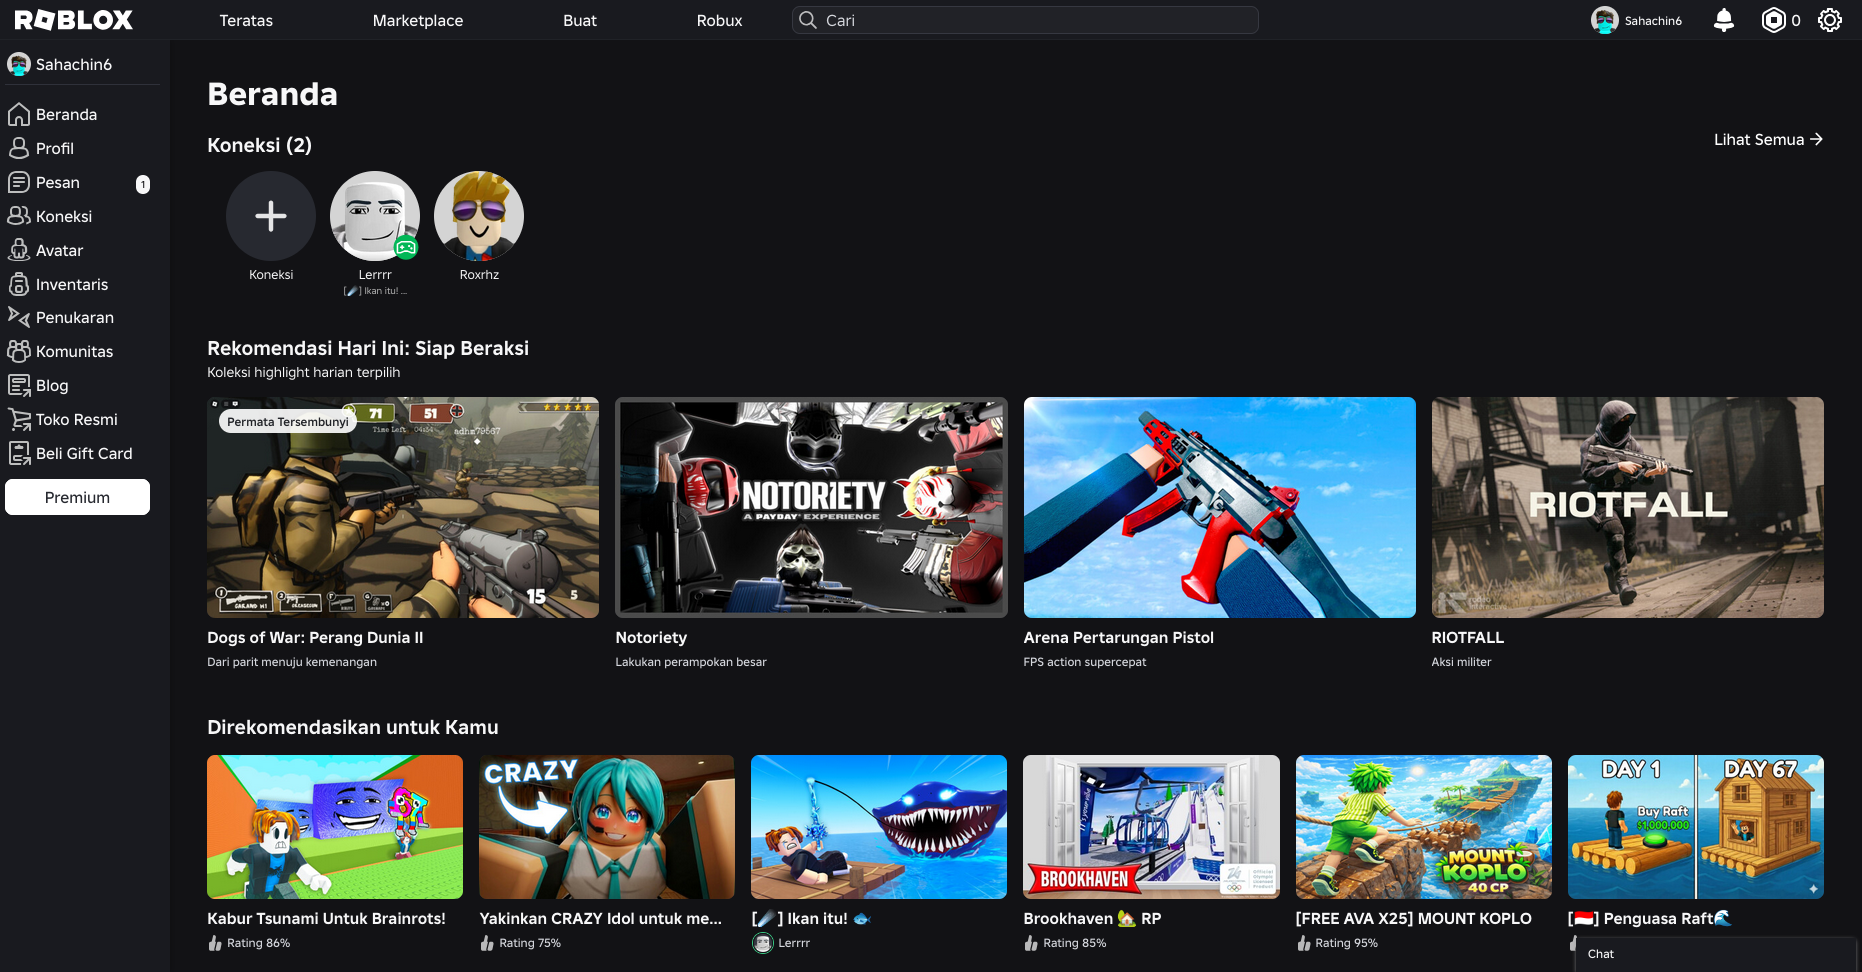
Task: Click the Lihat Semua link
Action: pos(1767,140)
